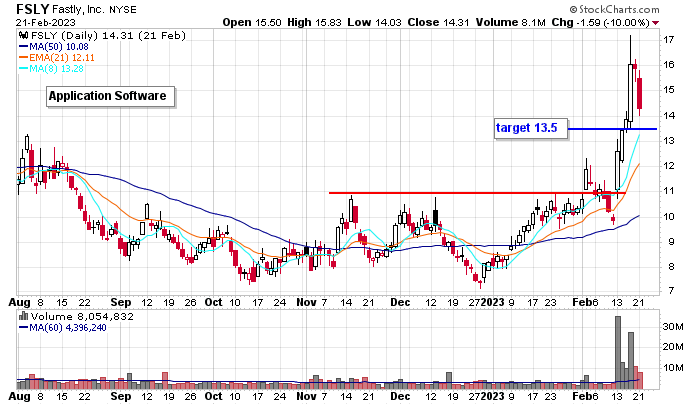
Task: Click the 'Dec' label on price chart axis
Action: [x=400, y=302]
